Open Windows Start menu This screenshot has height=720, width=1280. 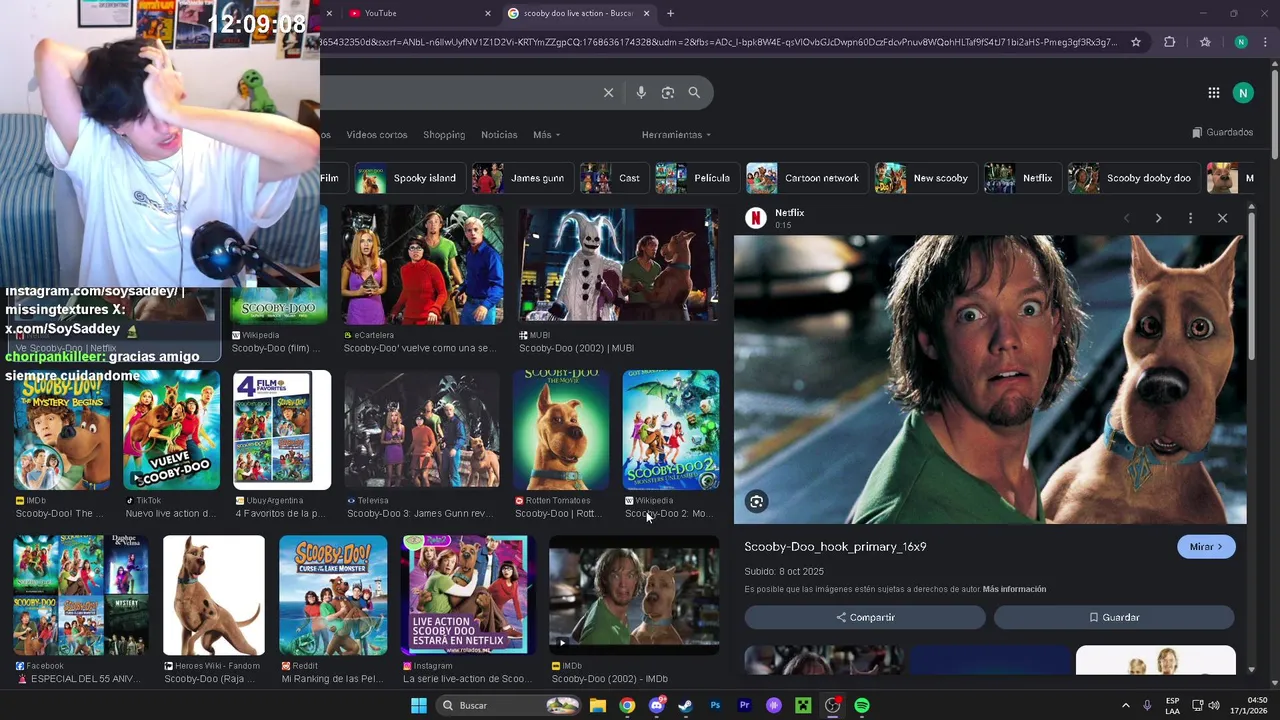pyautogui.click(x=419, y=706)
